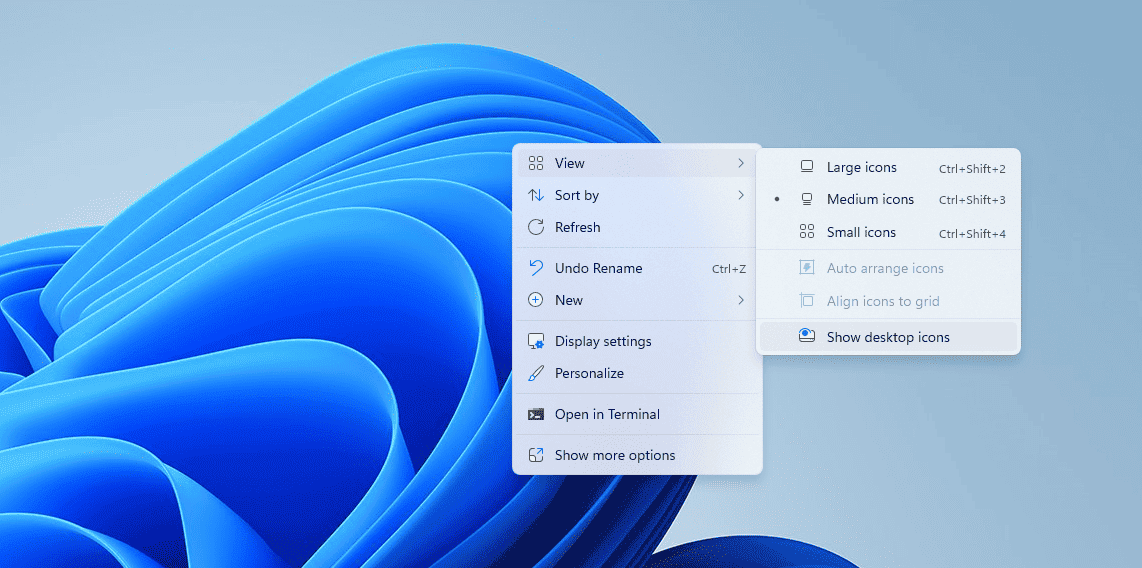The height and width of the screenshot is (568, 1142).
Task: Choose Large icons view size
Action: point(888,167)
